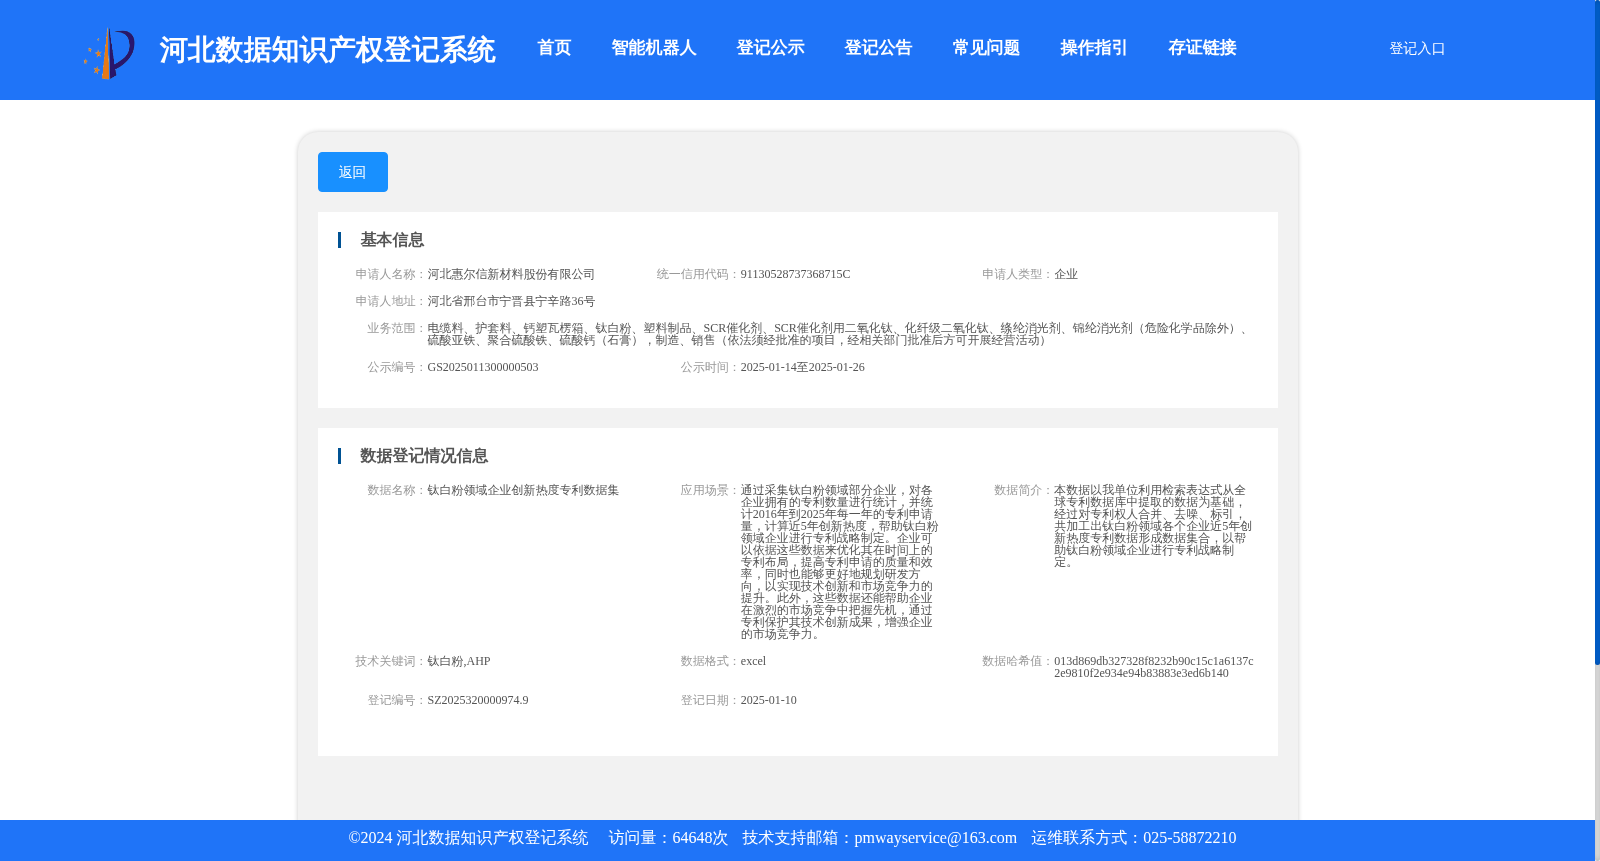This screenshot has width=1600, height=861.
Task: Select applicant name 河北惠尔信新材料股份有限公司
Action: click(511, 274)
